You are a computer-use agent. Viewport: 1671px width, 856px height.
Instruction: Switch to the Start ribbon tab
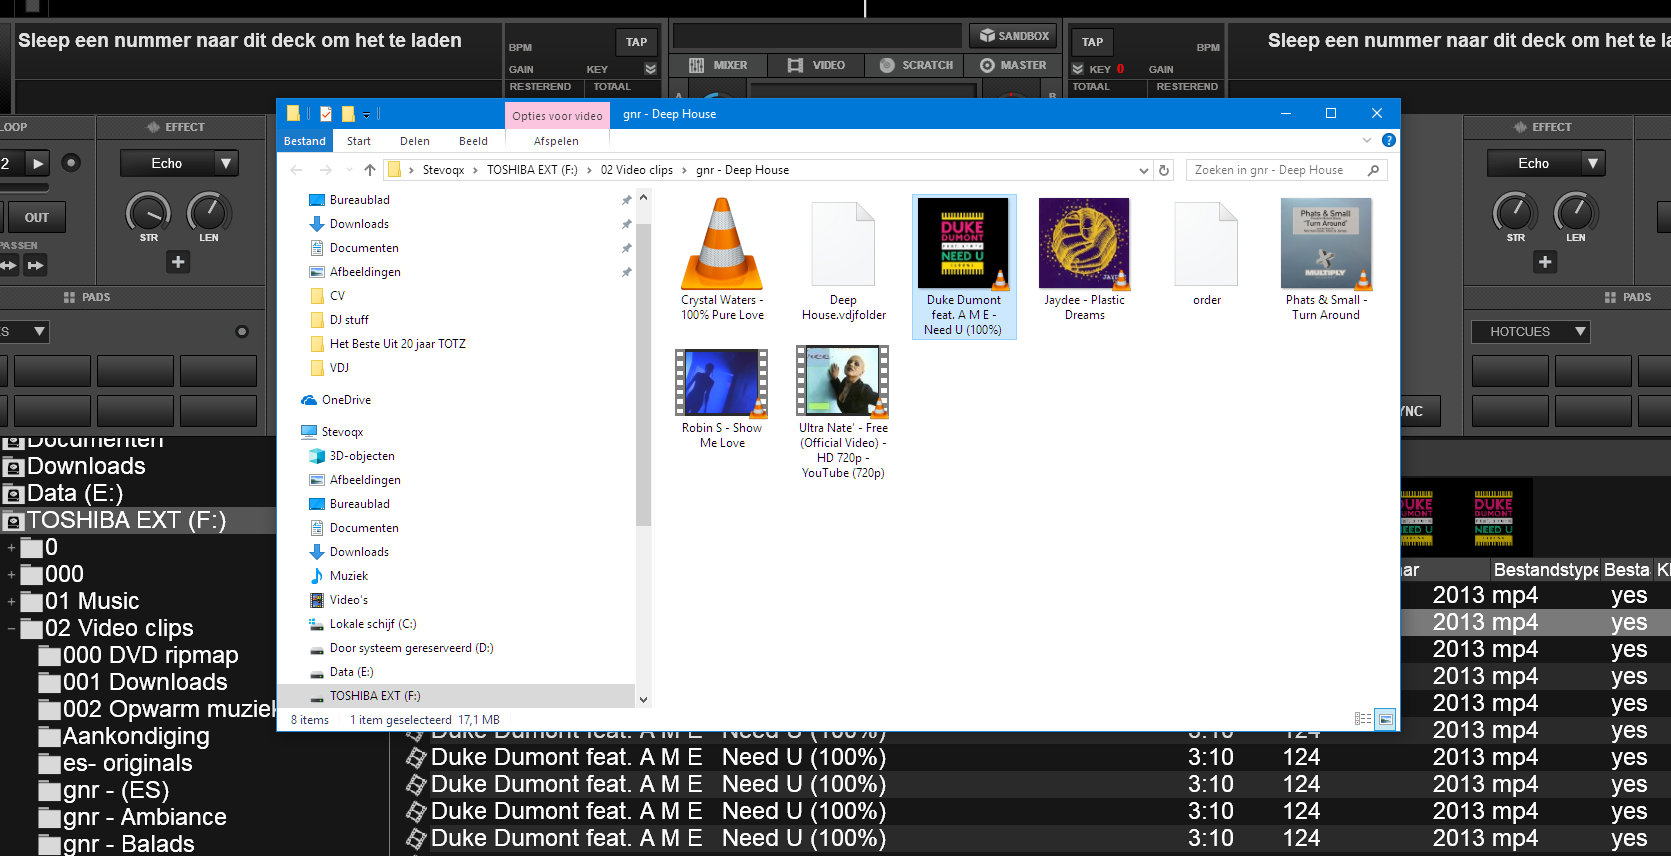coord(359,141)
